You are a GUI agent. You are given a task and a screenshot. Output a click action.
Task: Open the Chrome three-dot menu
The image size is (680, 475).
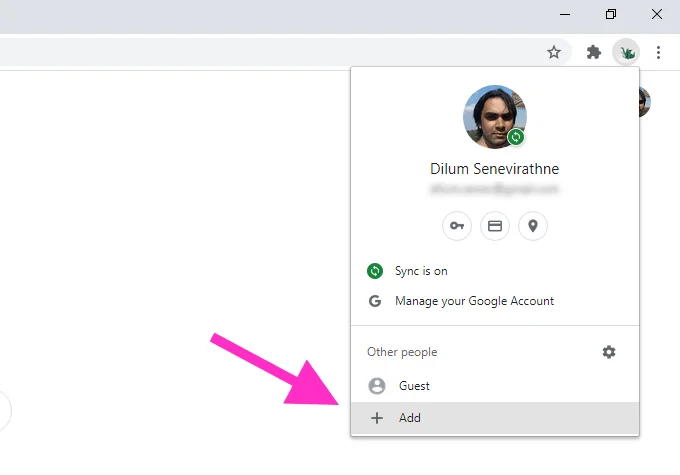[658, 52]
